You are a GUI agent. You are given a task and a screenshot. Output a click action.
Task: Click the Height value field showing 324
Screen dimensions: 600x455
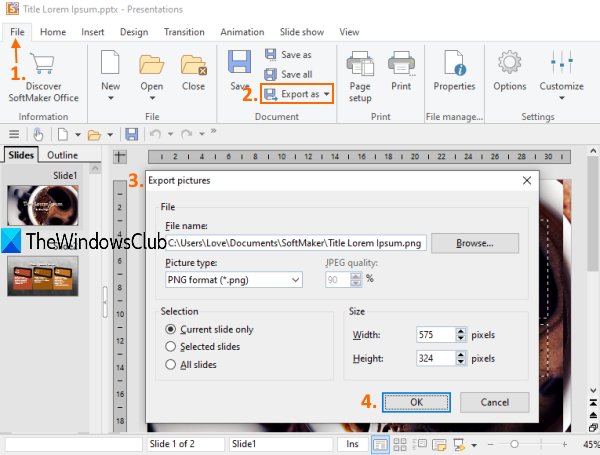[x=436, y=359]
